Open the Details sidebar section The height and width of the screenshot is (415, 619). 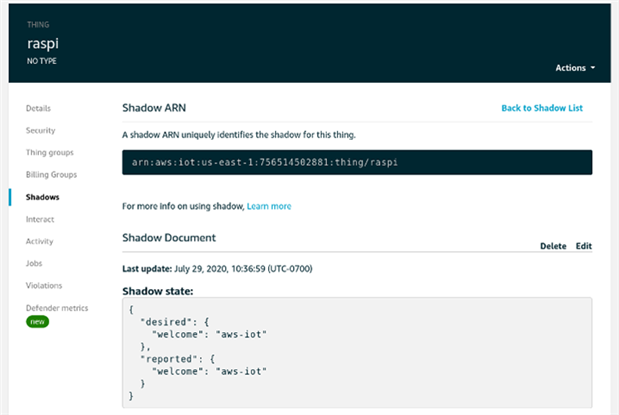(x=38, y=108)
